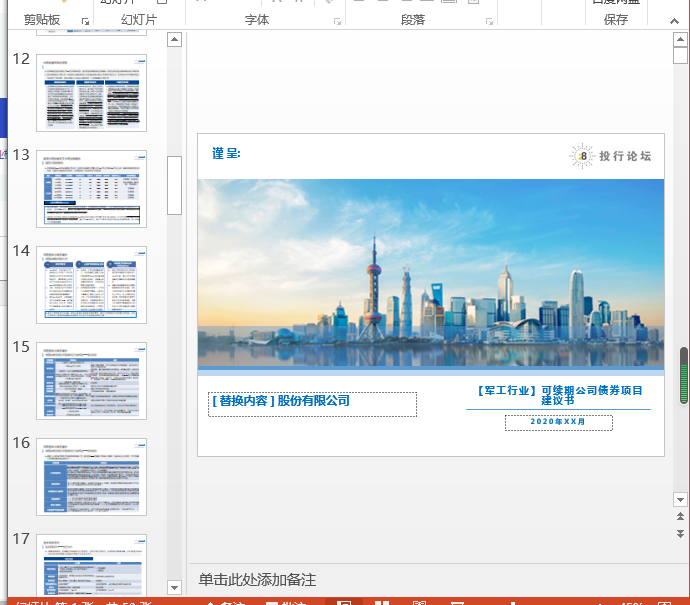Click the thumbnail pane scroll down arrow
The height and width of the screenshot is (605, 690).
point(175,587)
